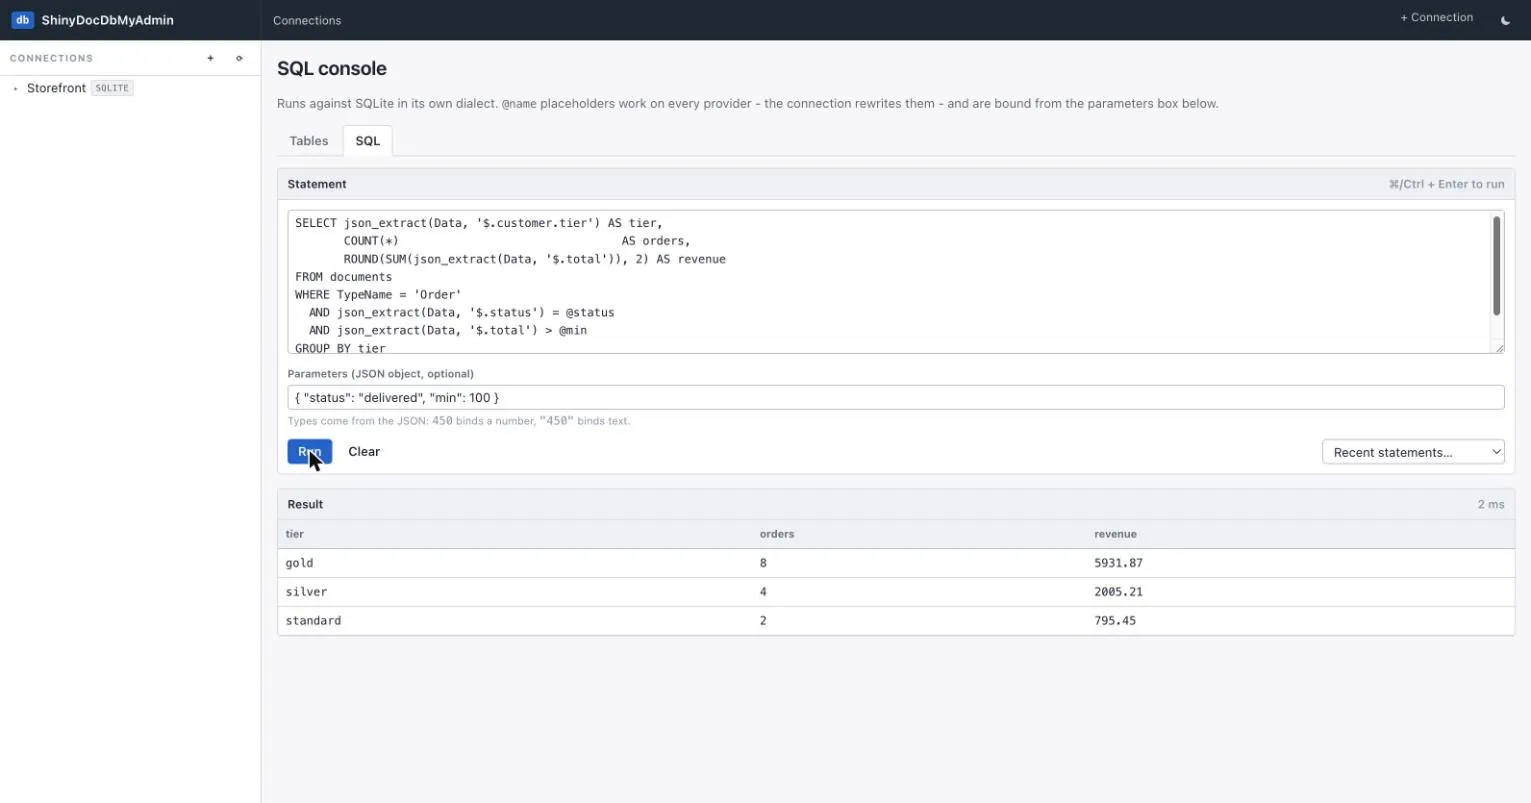Clear the SQL console
Screen dimensions: 1531x803
pos(364,452)
